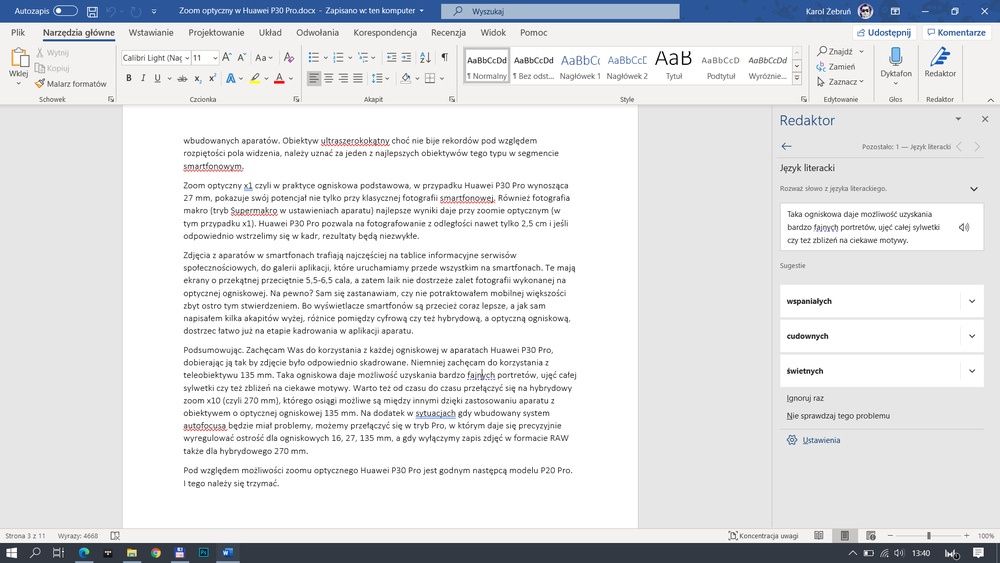
Task: Click the bullet list icon
Action: [314, 57]
